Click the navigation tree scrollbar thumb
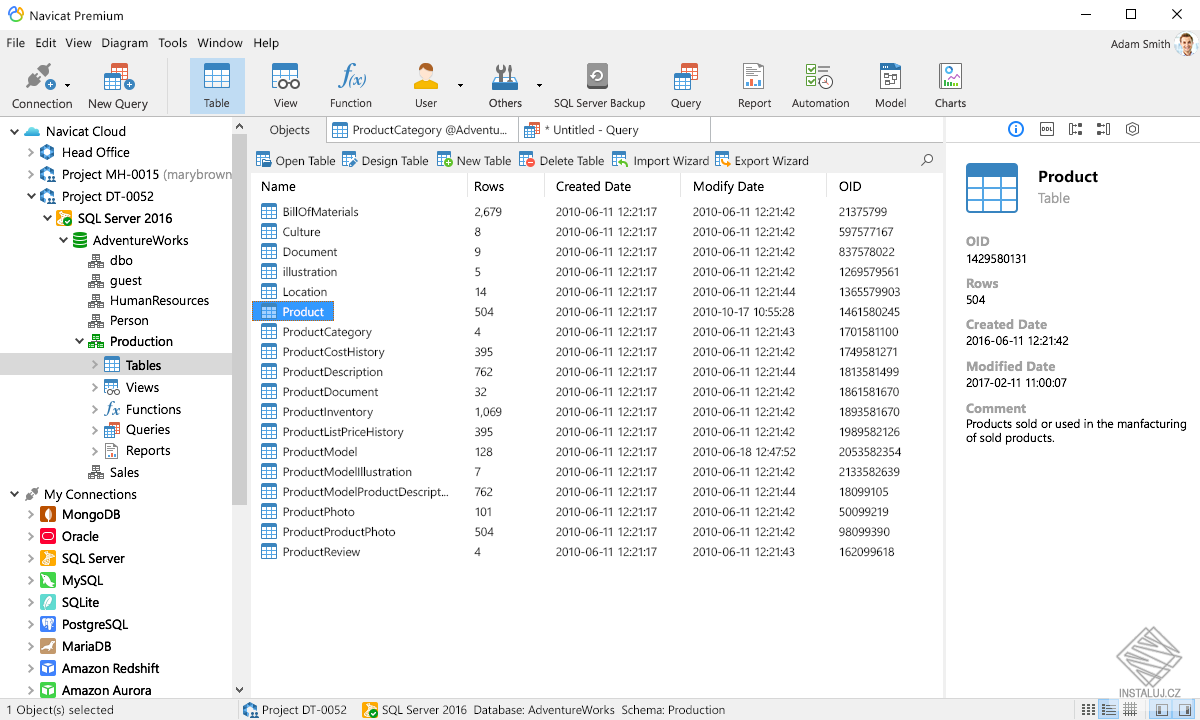 point(240,320)
